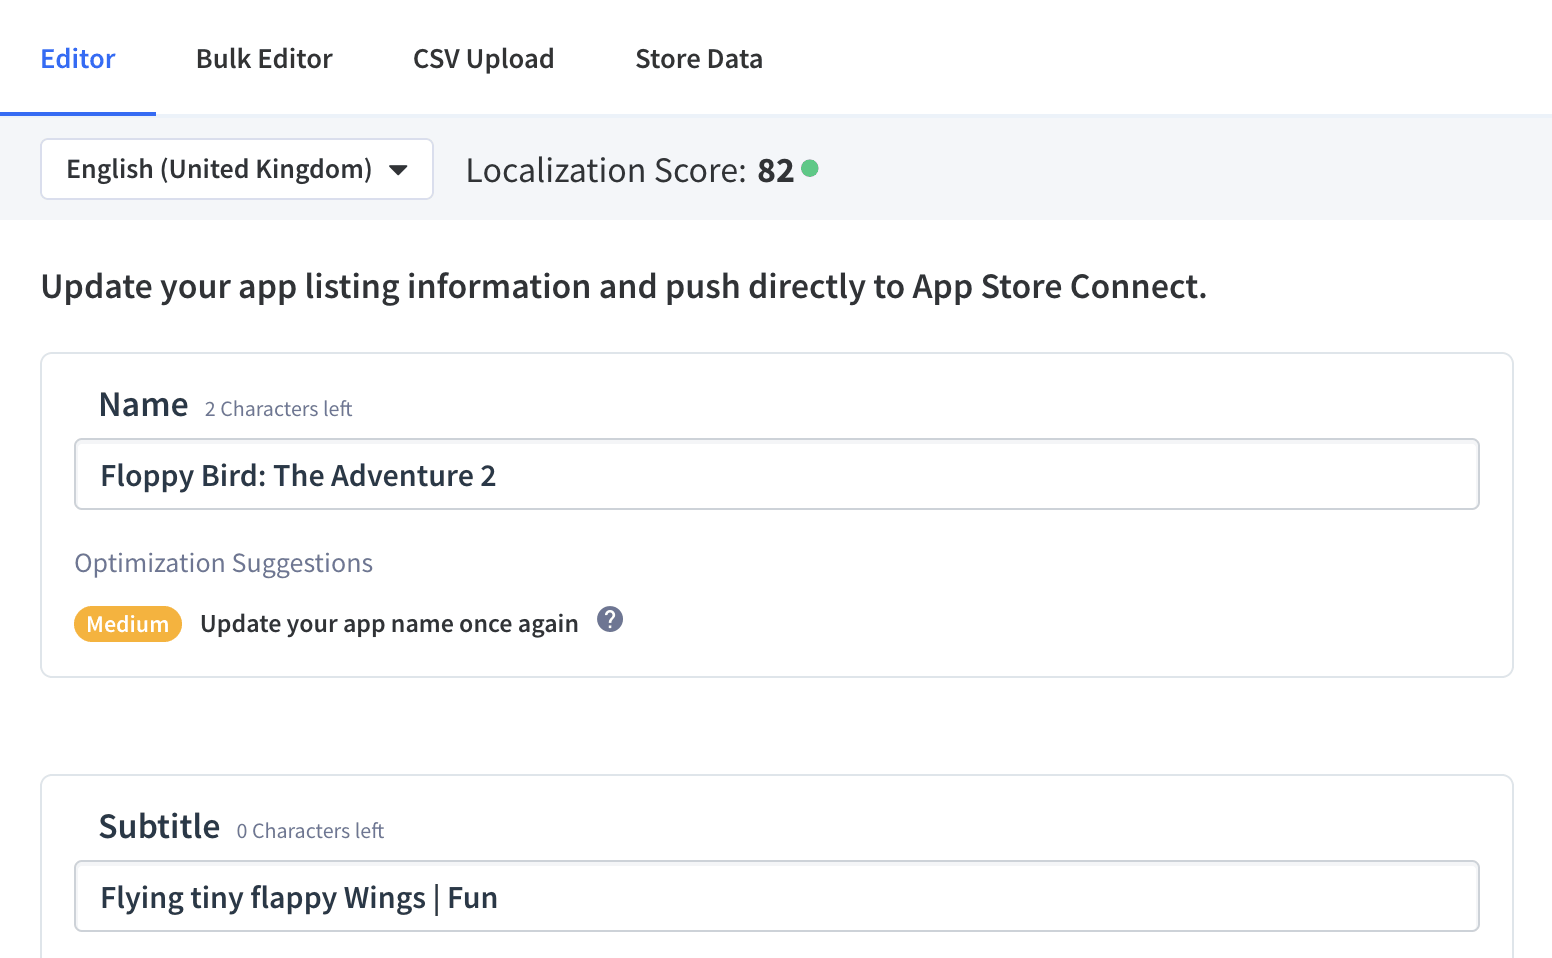Click the Subtitle field with Flying tiny text

[777, 897]
